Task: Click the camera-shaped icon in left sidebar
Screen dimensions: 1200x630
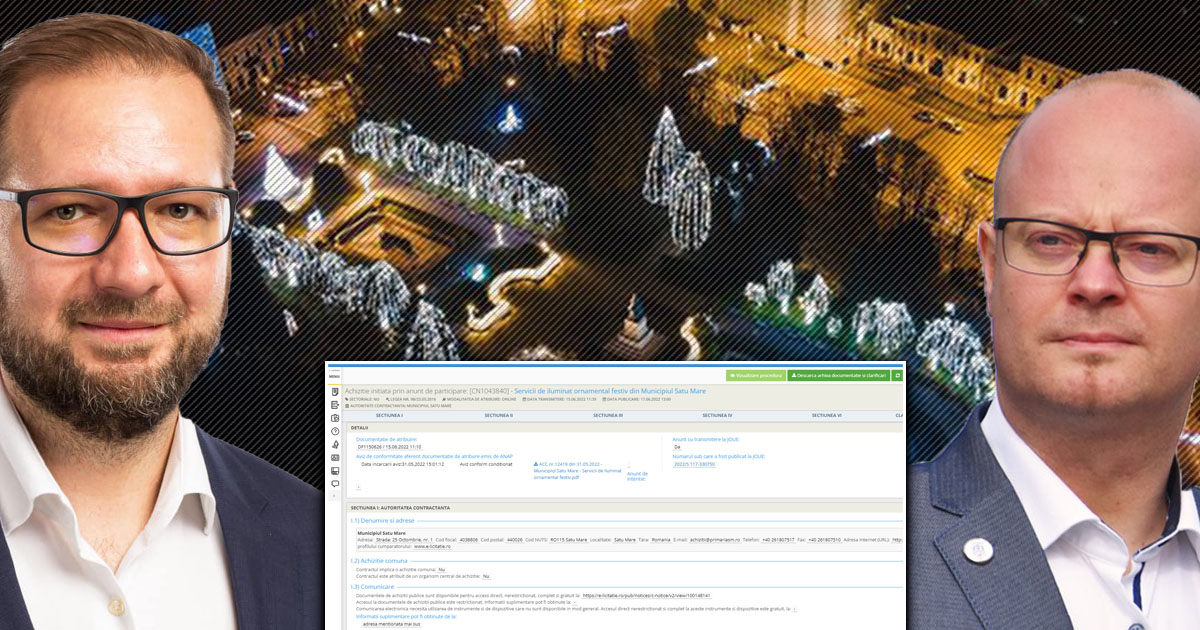Action: coord(335,418)
